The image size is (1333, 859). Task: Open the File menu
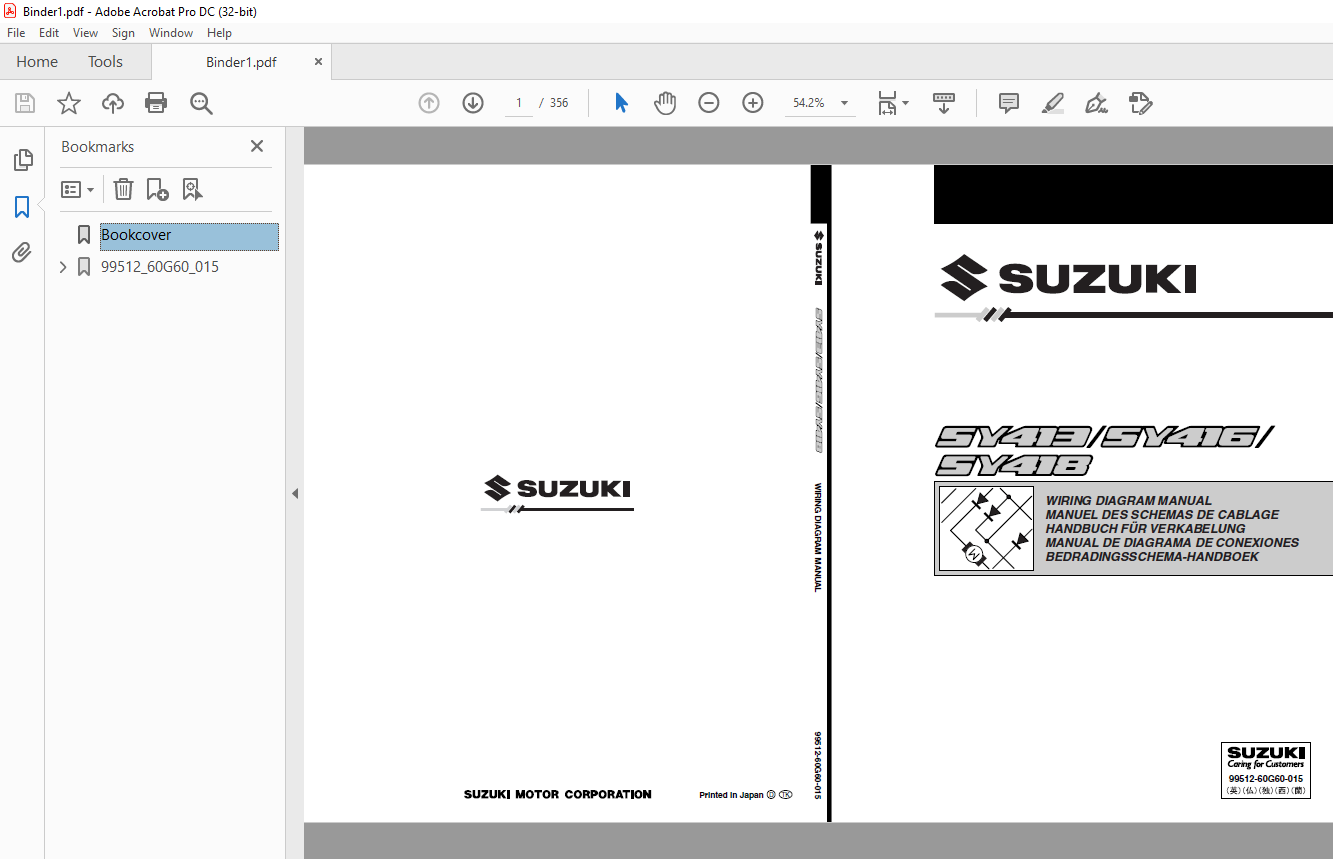click(16, 33)
